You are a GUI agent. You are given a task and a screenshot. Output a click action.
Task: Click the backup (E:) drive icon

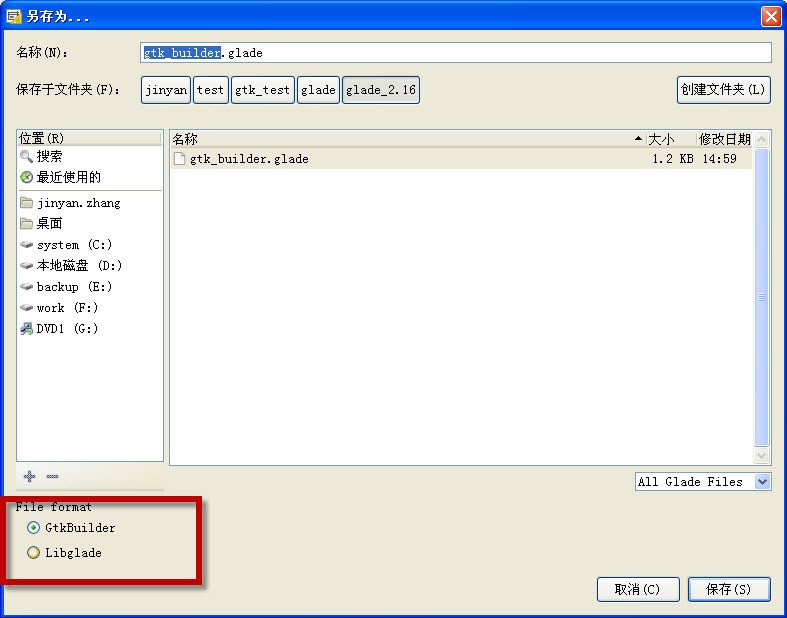(26, 287)
